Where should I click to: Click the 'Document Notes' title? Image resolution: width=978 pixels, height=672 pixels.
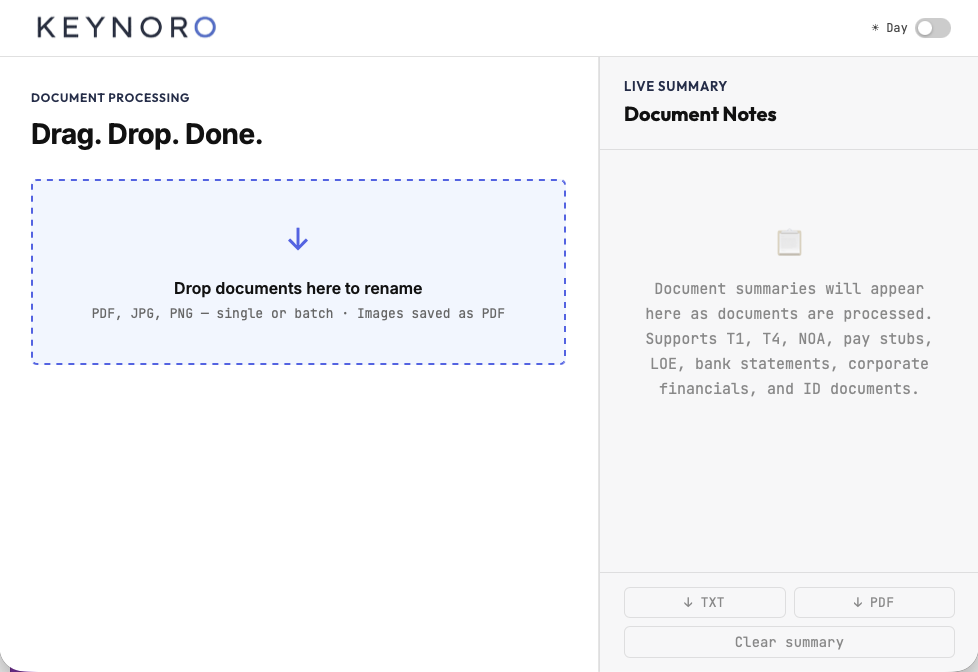700,114
